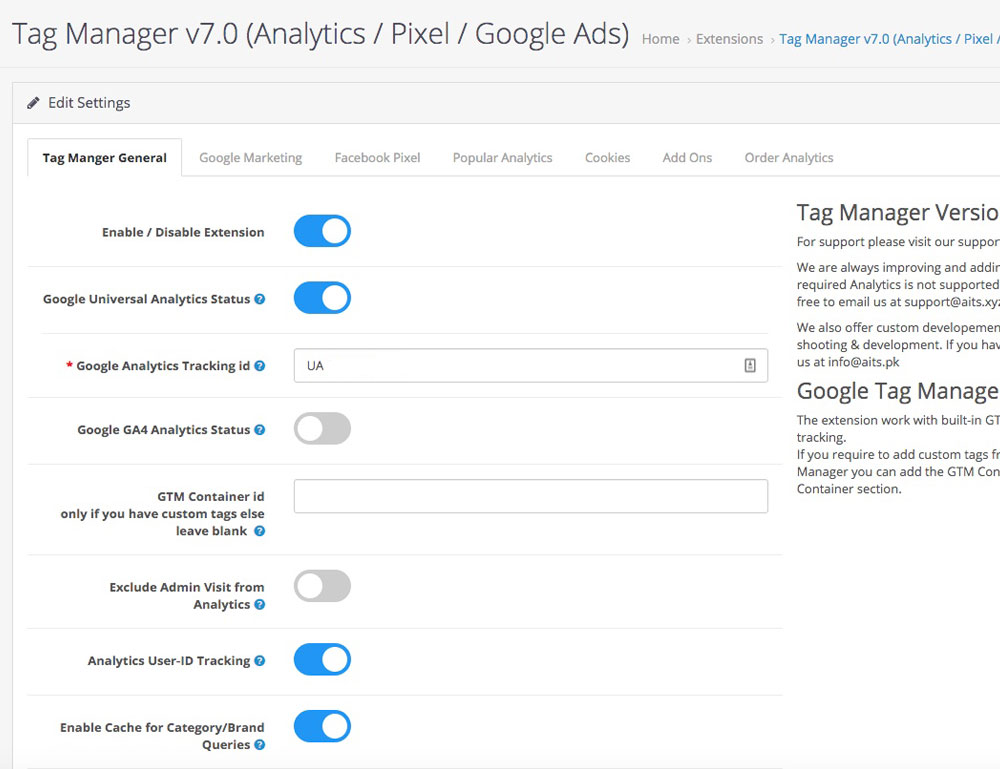Image resolution: width=1000 pixels, height=769 pixels.
Task: Go to Home breadcrumb link
Action: point(660,39)
